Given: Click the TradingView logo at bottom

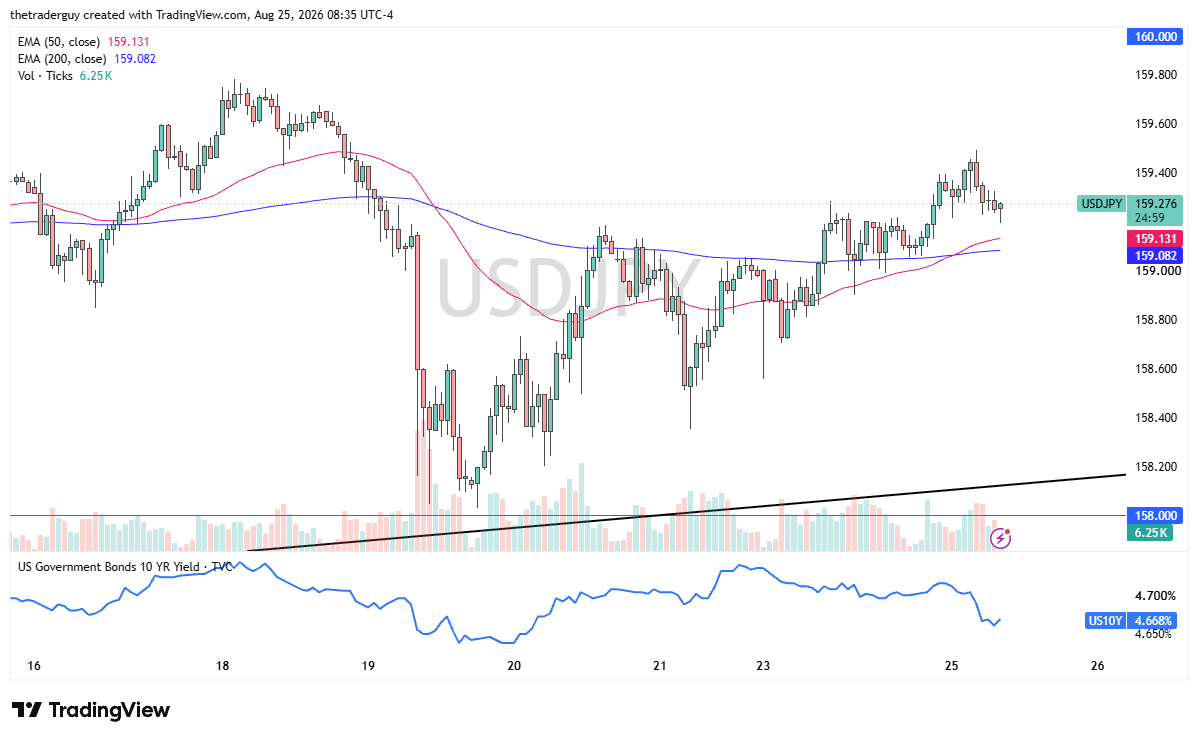Looking at the screenshot, I should (x=90, y=710).
